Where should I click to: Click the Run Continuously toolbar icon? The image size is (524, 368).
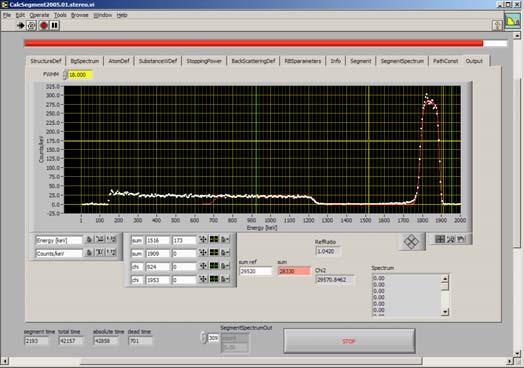pyautogui.click(x=31, y=25)
